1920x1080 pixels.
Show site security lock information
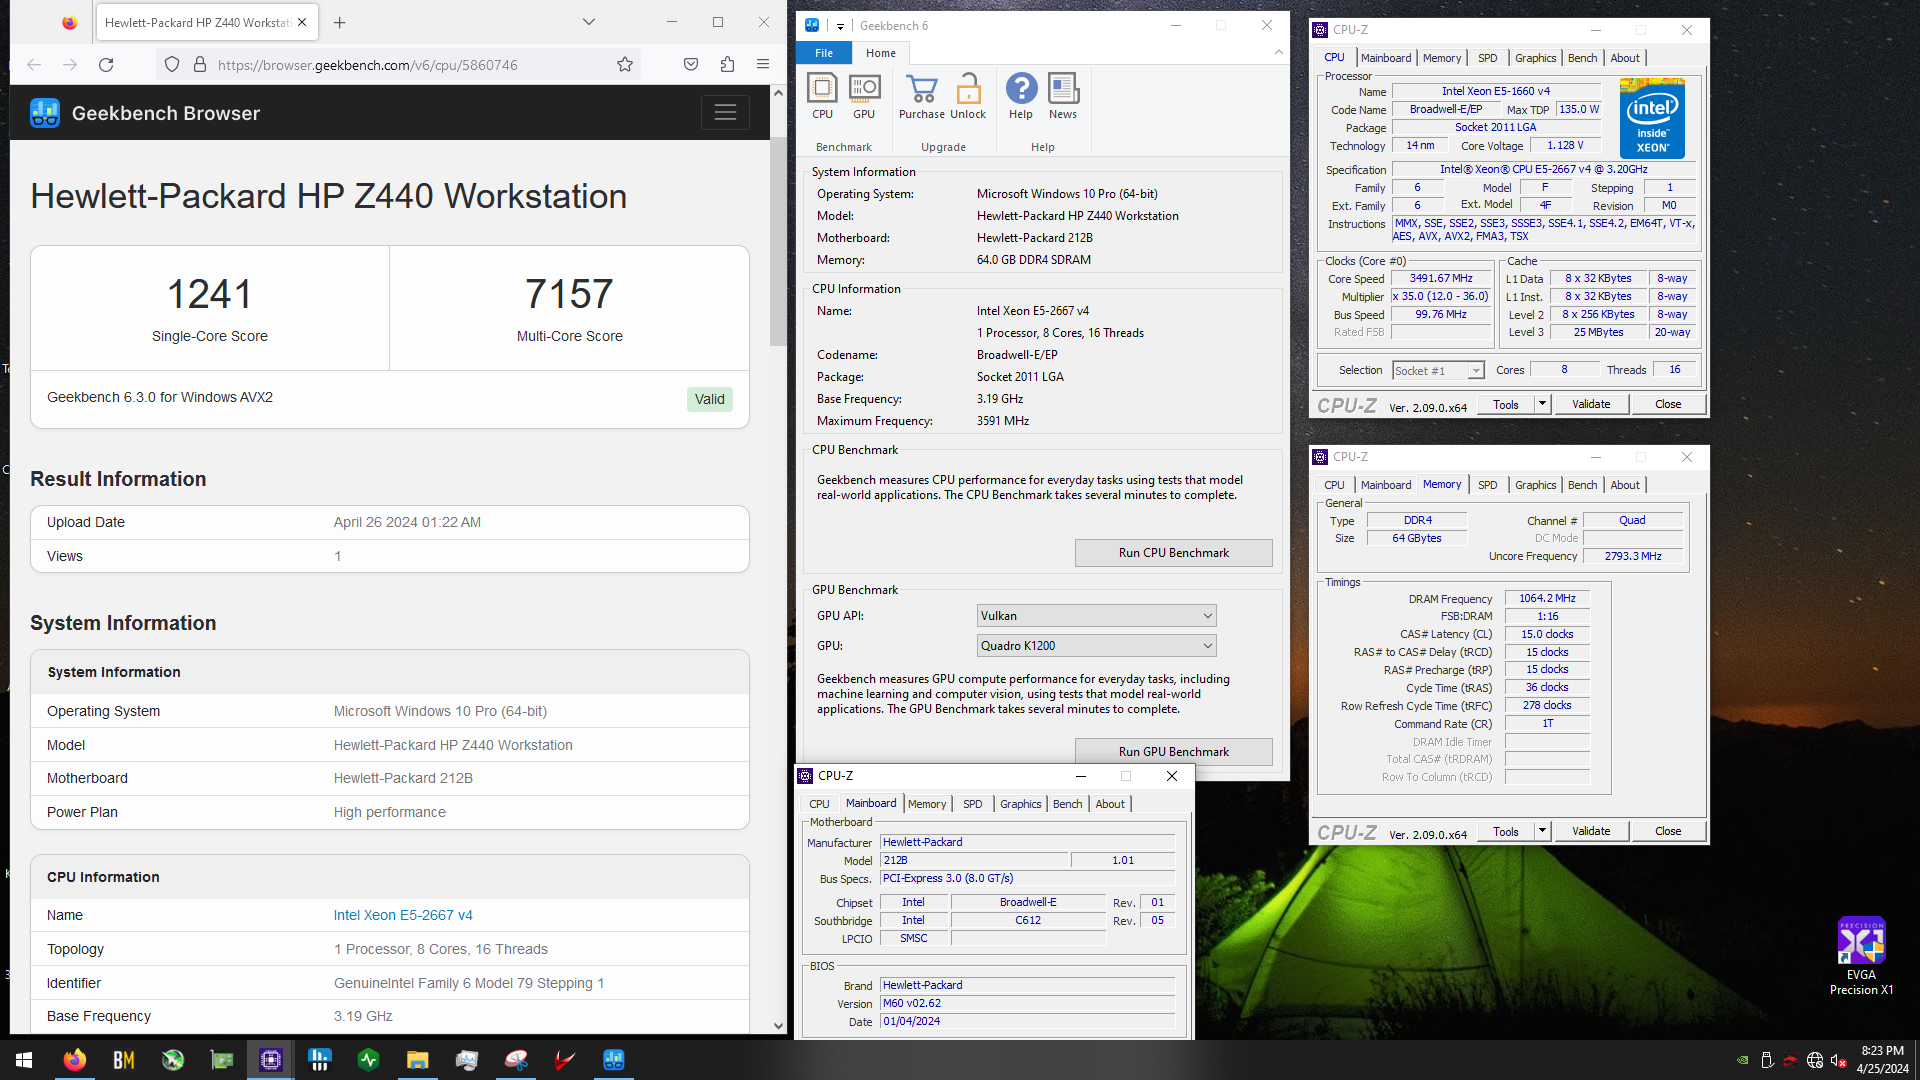[x=200, y=65]
